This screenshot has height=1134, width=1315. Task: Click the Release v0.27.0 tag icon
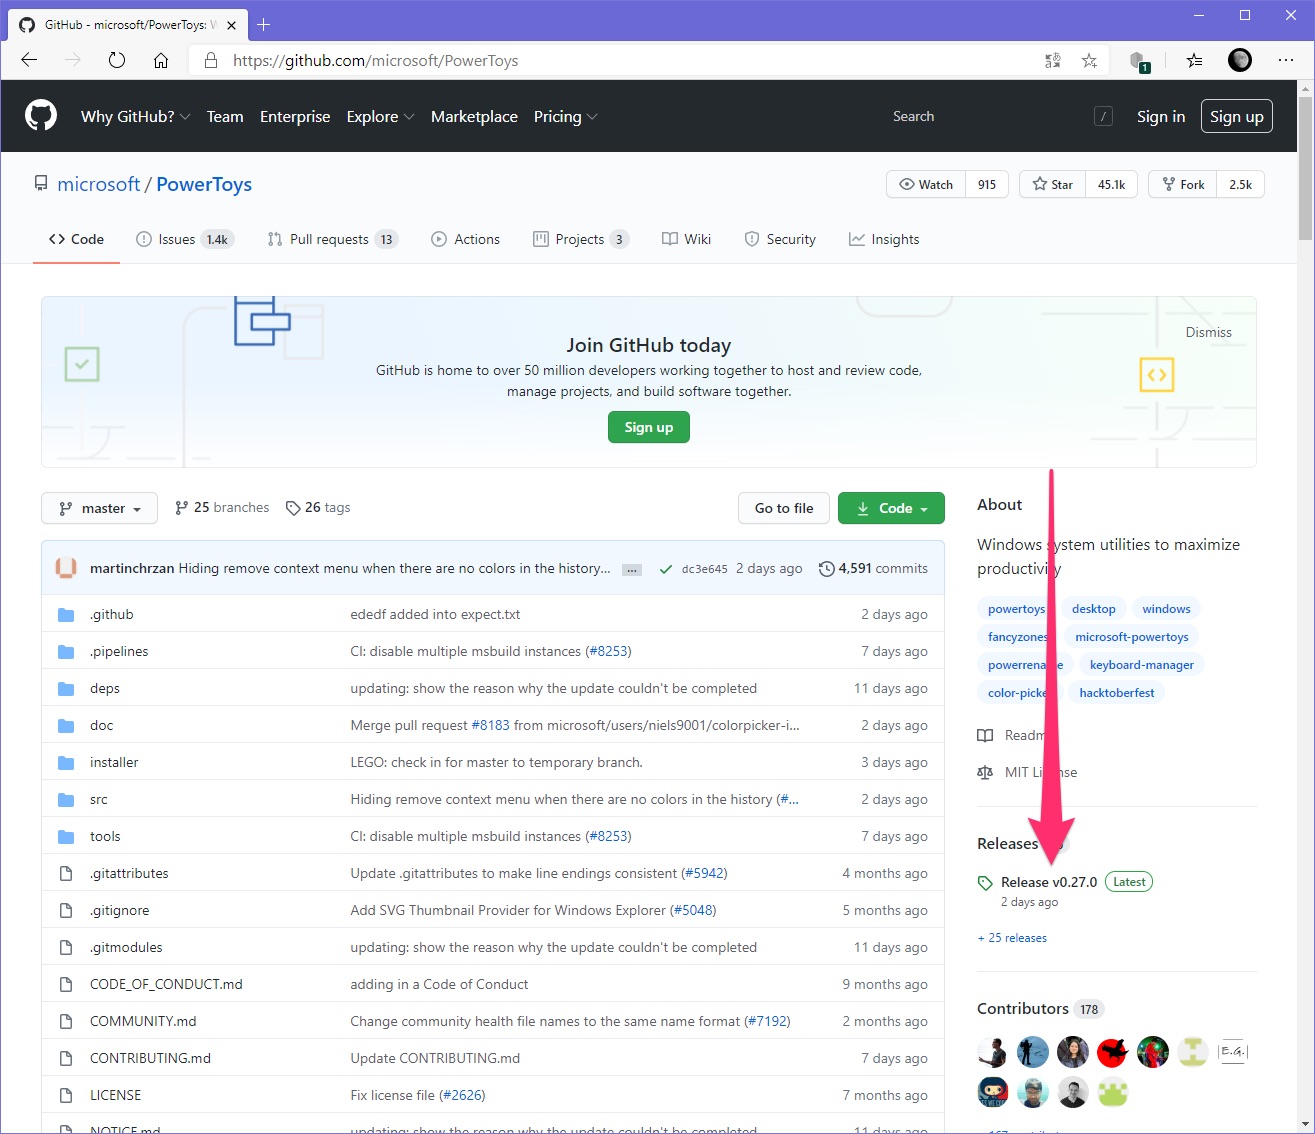coord(985,883)
